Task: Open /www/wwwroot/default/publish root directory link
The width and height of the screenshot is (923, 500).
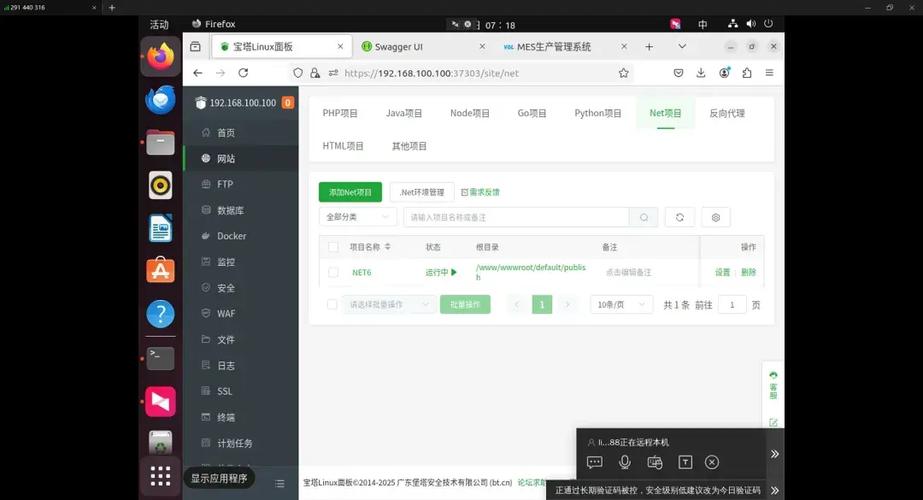Action: point(531,271)
